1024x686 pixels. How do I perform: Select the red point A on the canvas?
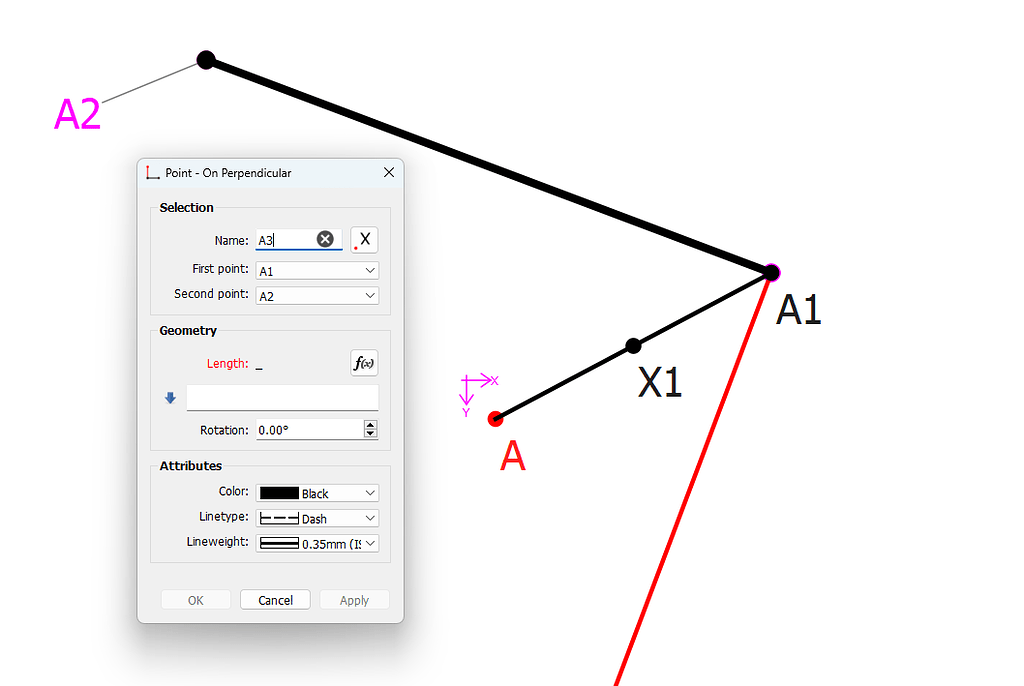tap(495, 418)
